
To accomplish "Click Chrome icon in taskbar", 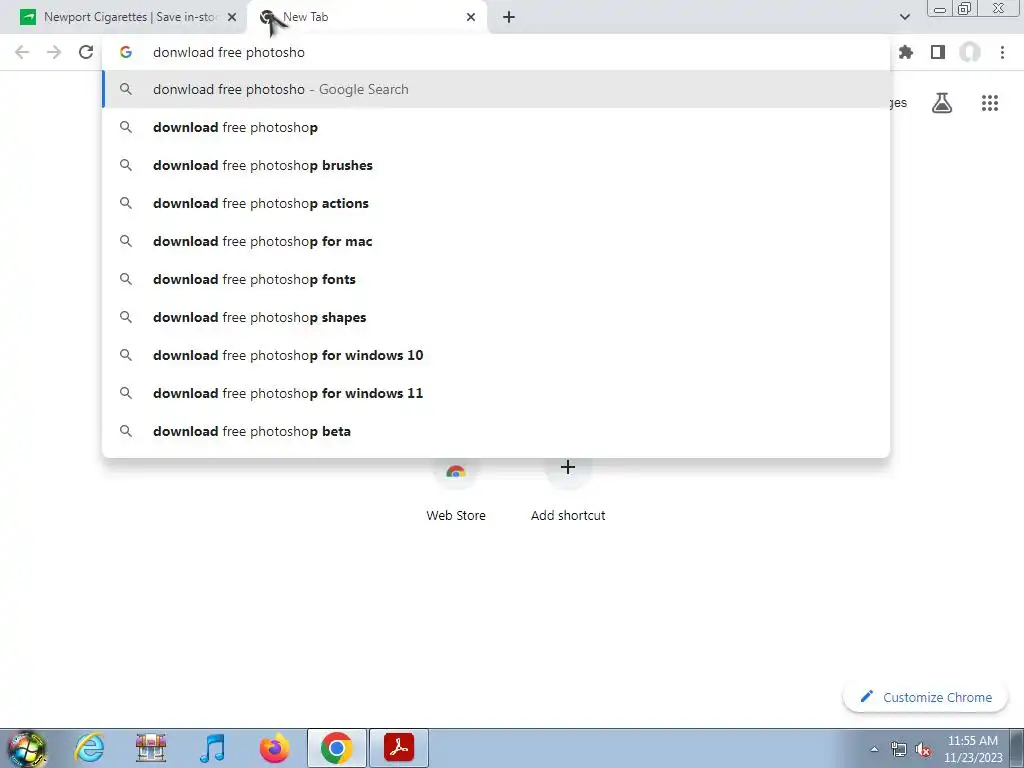I will (336, 748).
